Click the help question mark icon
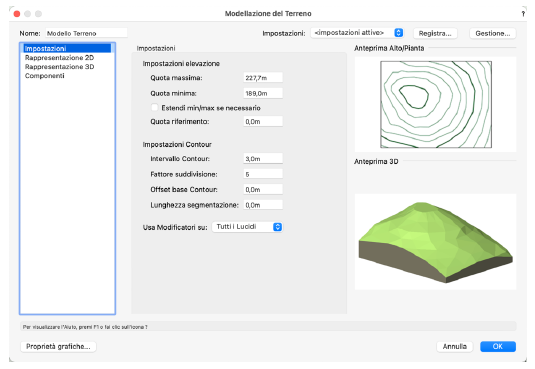The image size is (535, 369). pos(523,14)
